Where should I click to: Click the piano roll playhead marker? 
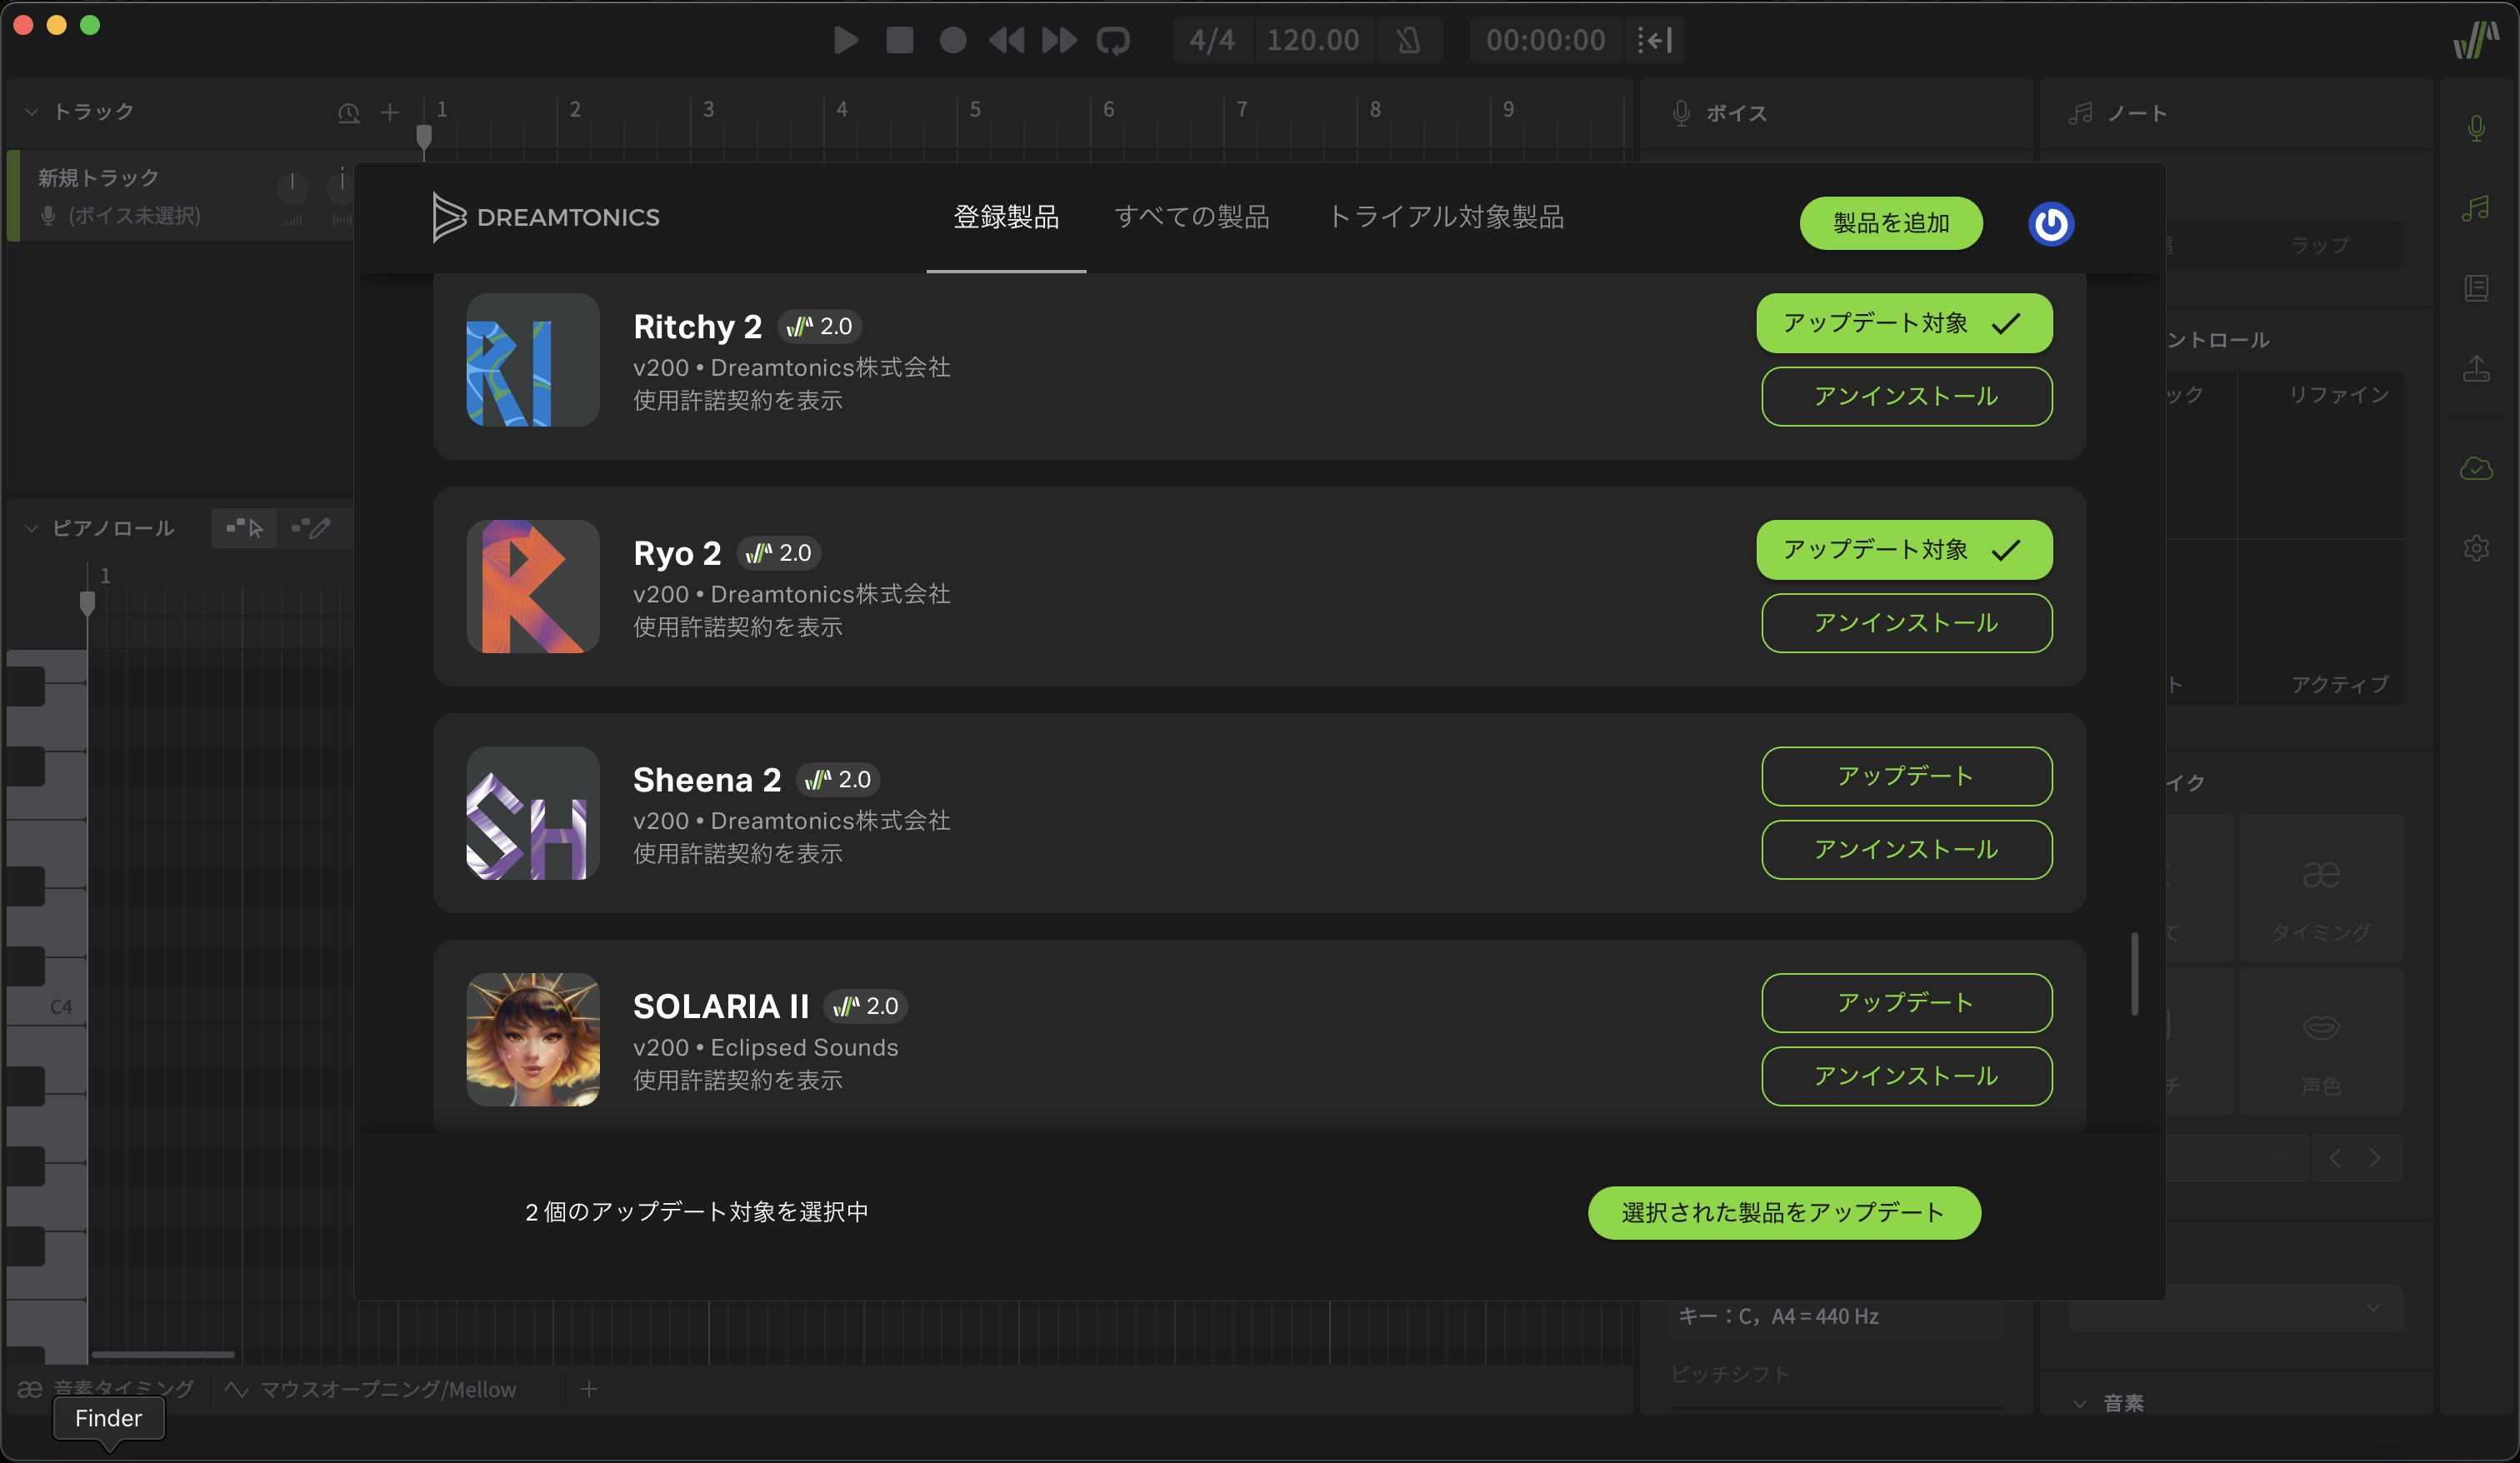87,602
